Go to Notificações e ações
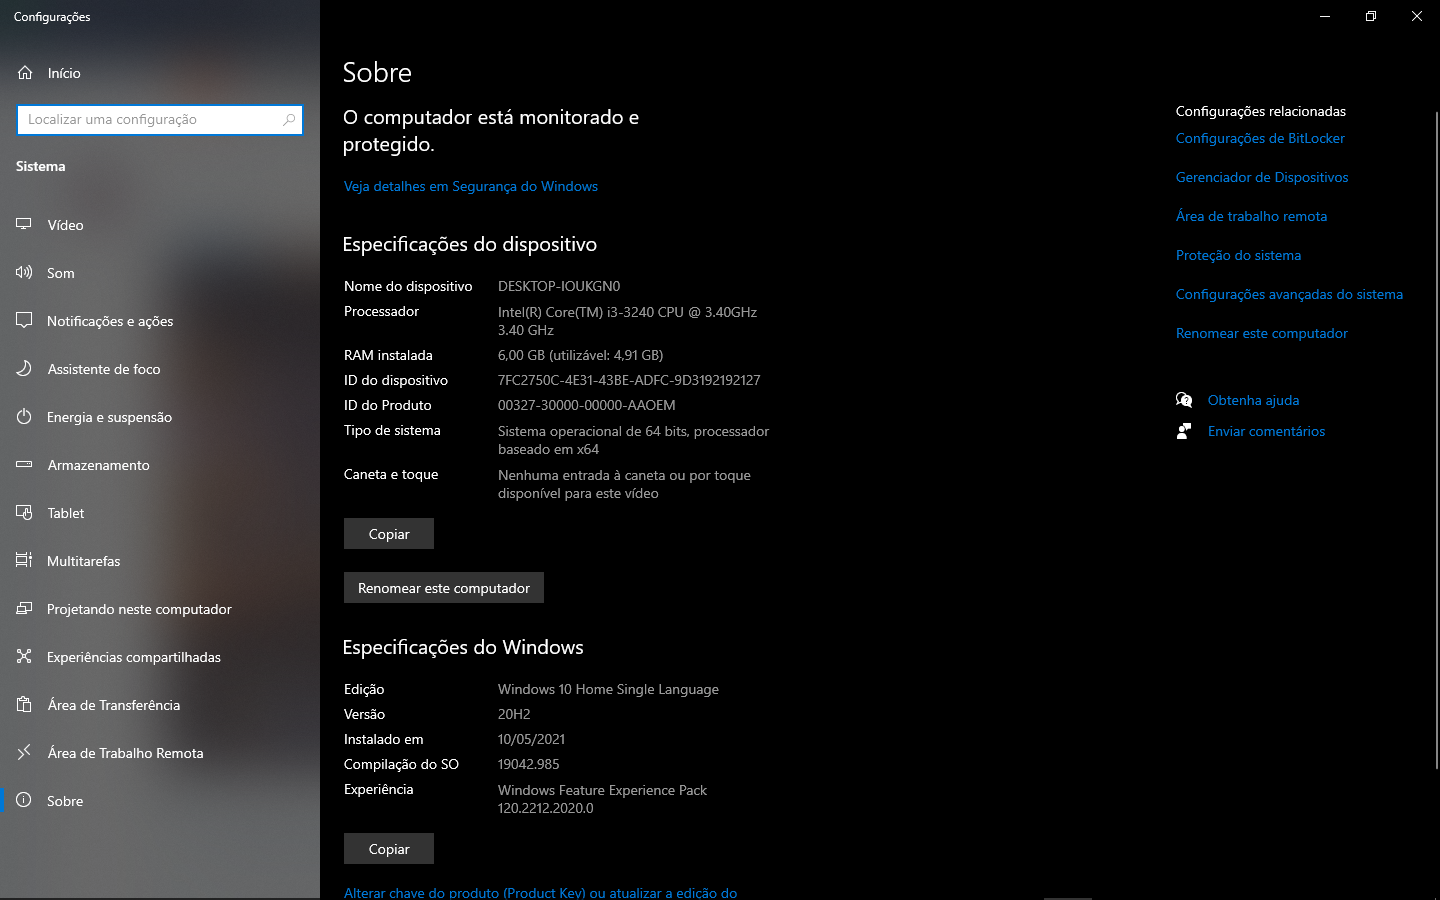The image size is (1440, 900). (160, 321)
